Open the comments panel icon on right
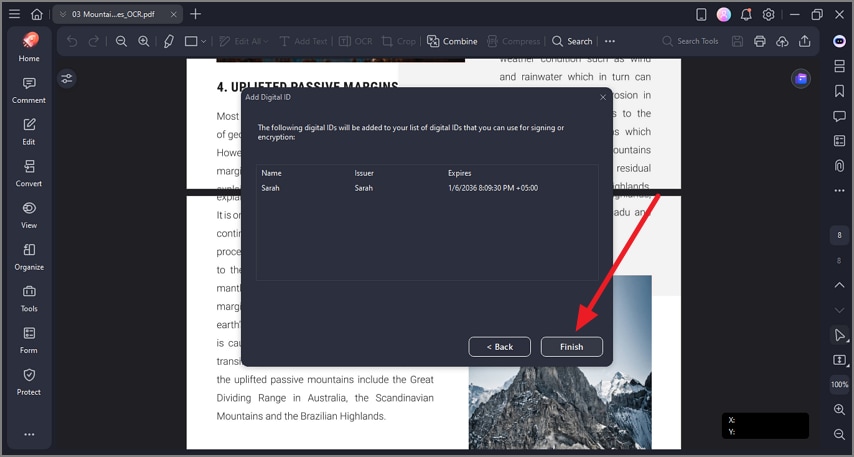This screenshot has height=457, width=854. tap(839, 116)
